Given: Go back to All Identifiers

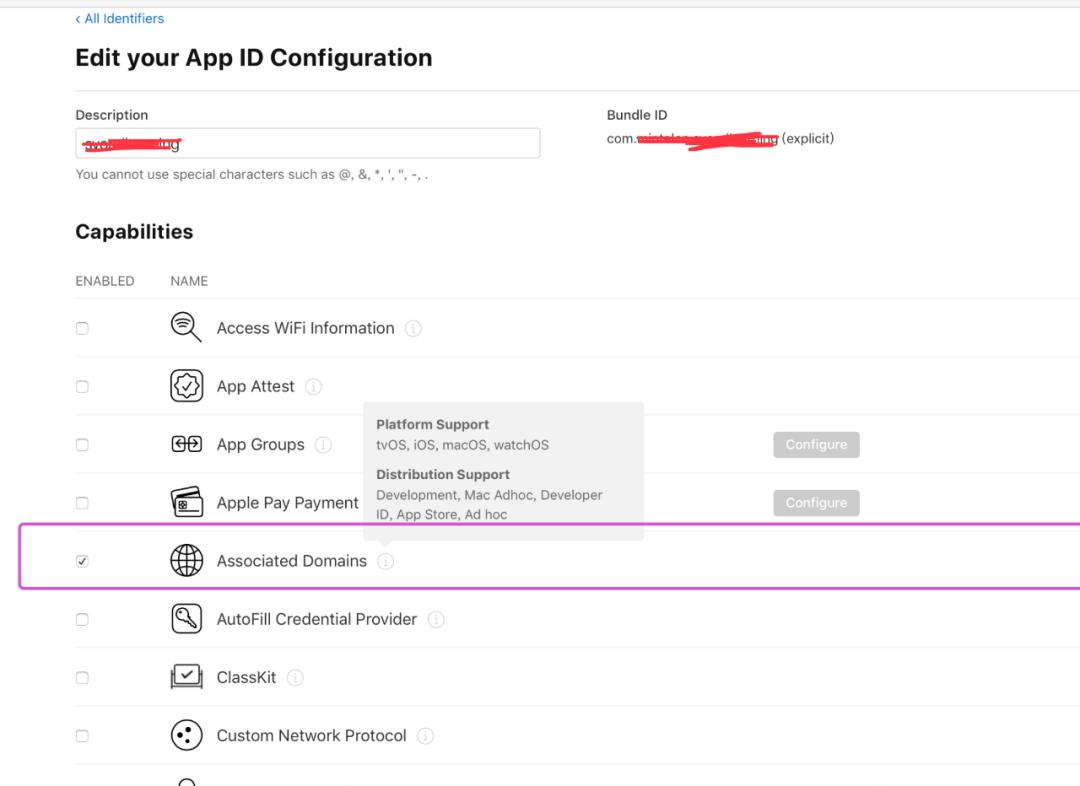Looking at the screenshot, I should (x=120, y=18).
